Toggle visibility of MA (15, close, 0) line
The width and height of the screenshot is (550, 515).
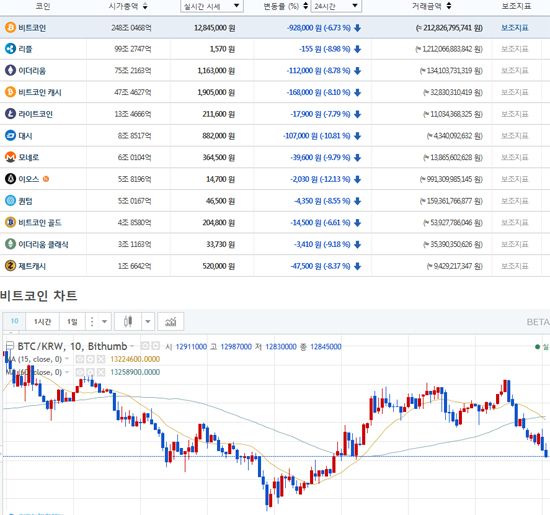point(80,359)
